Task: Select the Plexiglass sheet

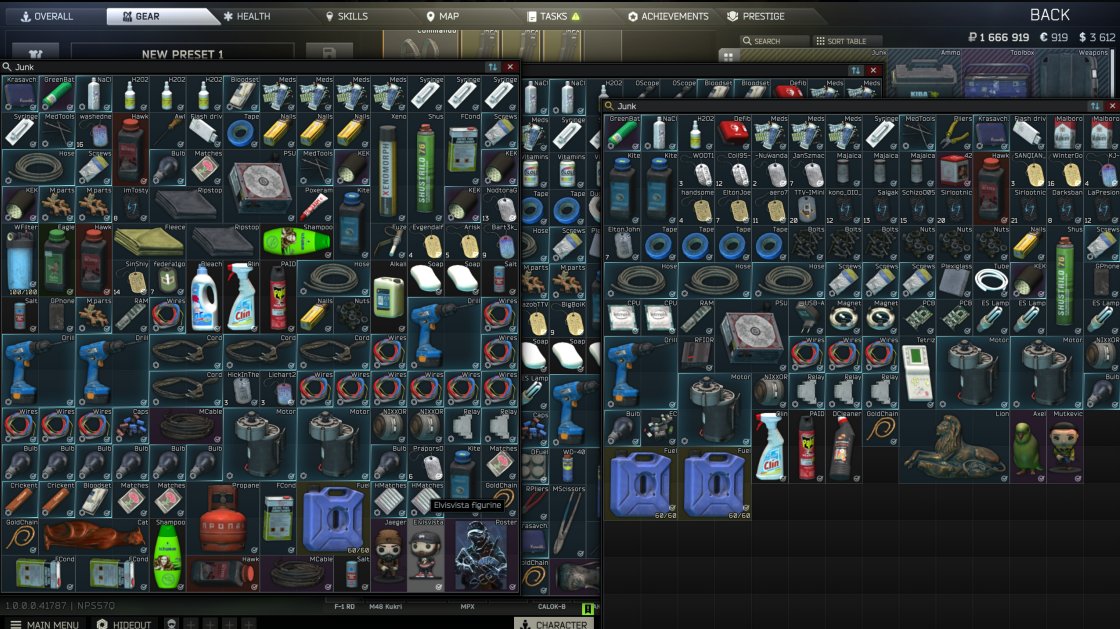Action: 954,280
